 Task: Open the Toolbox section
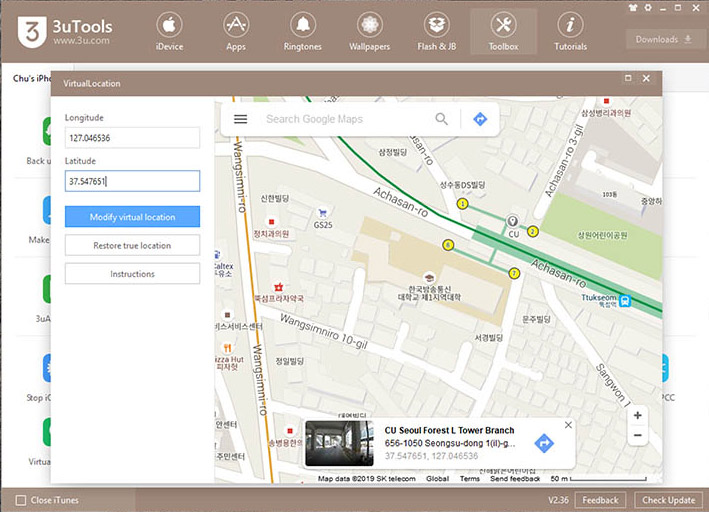(x=503, y=32)
